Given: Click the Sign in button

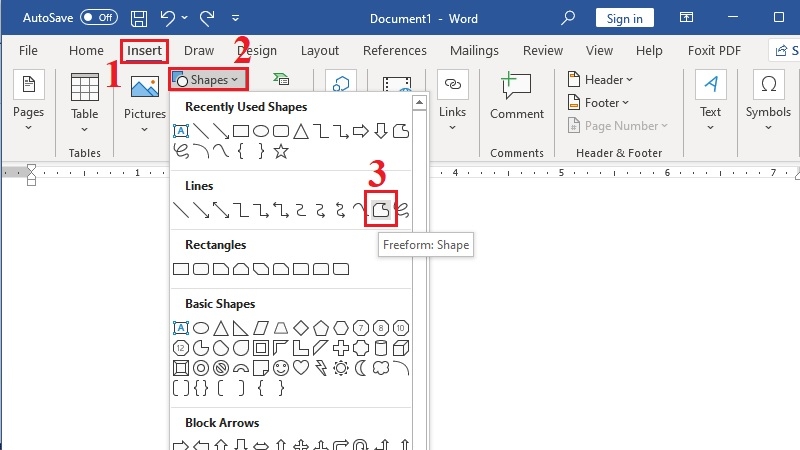Looking at the screenshot, I should point(624,18).
